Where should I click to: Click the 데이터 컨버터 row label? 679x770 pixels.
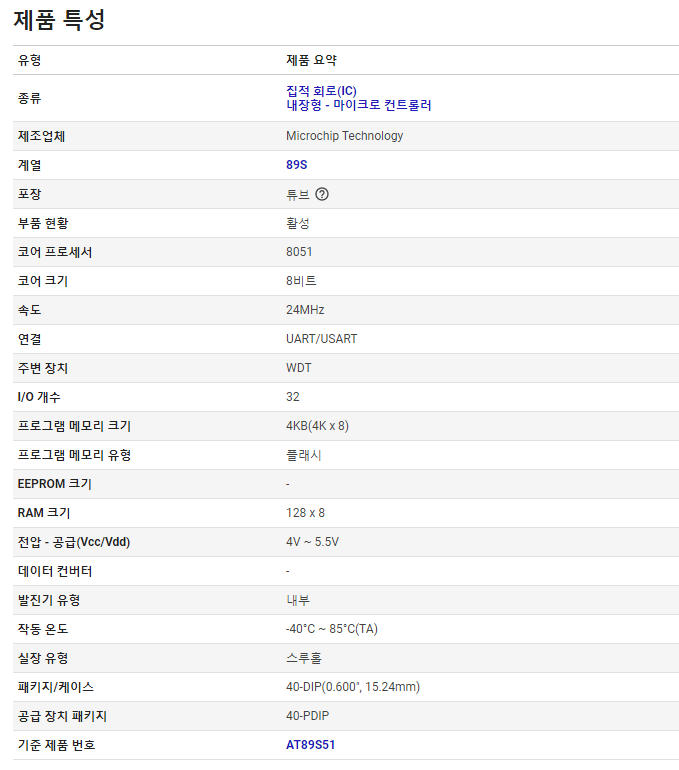[55, 571]
